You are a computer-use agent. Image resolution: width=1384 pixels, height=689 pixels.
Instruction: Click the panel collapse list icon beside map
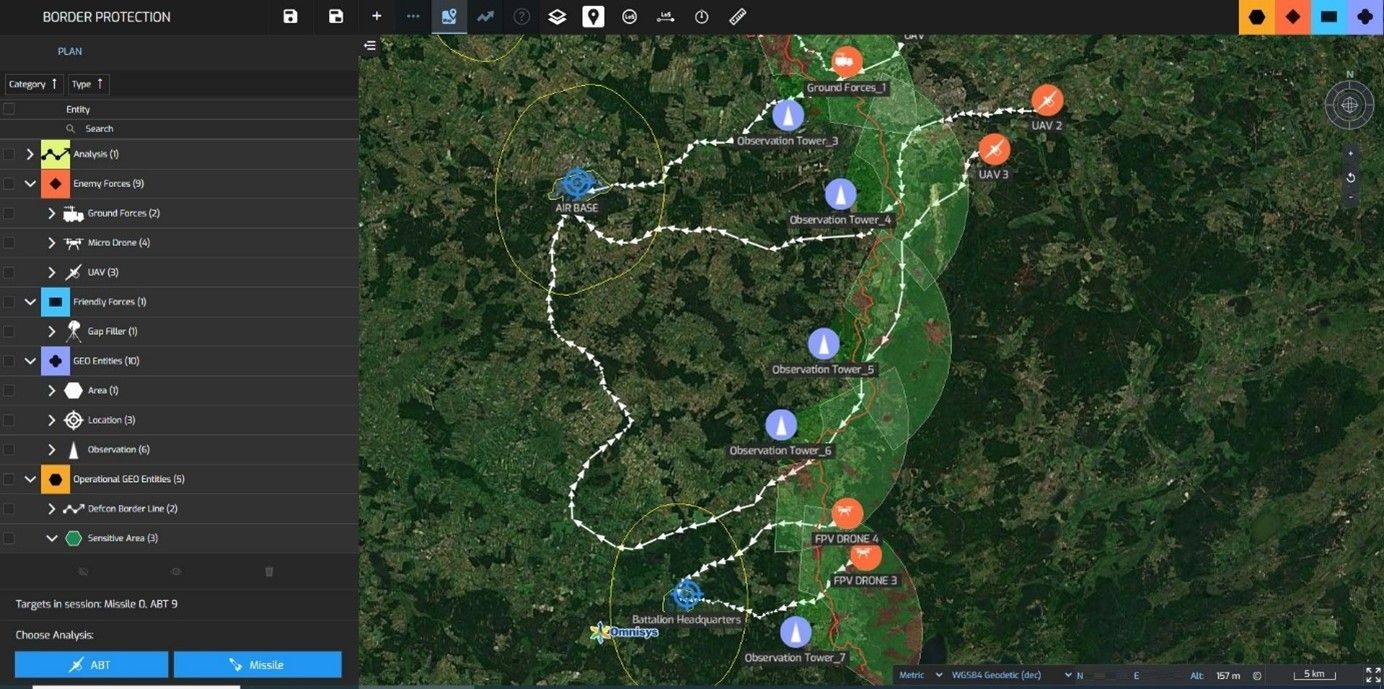coord(370,45)
